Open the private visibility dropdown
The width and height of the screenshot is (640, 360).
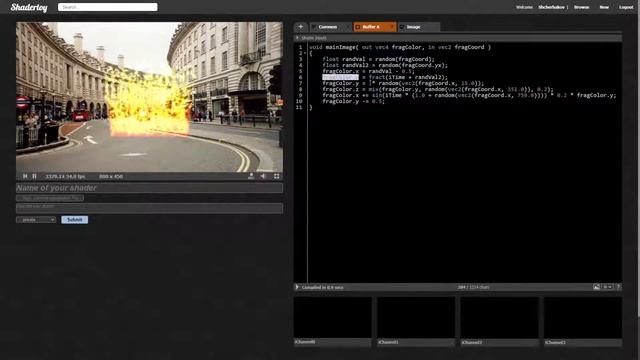point(36,220)
